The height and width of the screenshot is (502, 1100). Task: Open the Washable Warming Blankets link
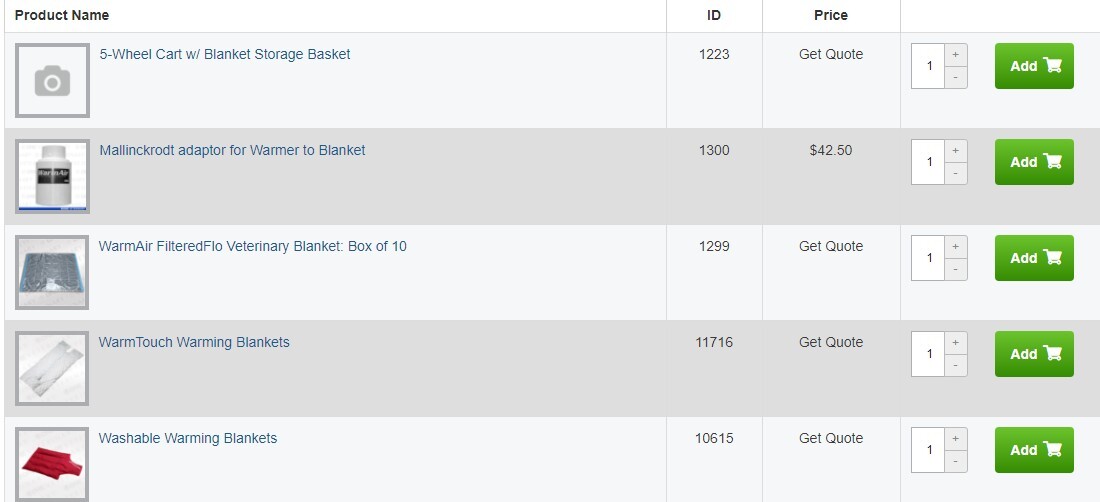188,438
